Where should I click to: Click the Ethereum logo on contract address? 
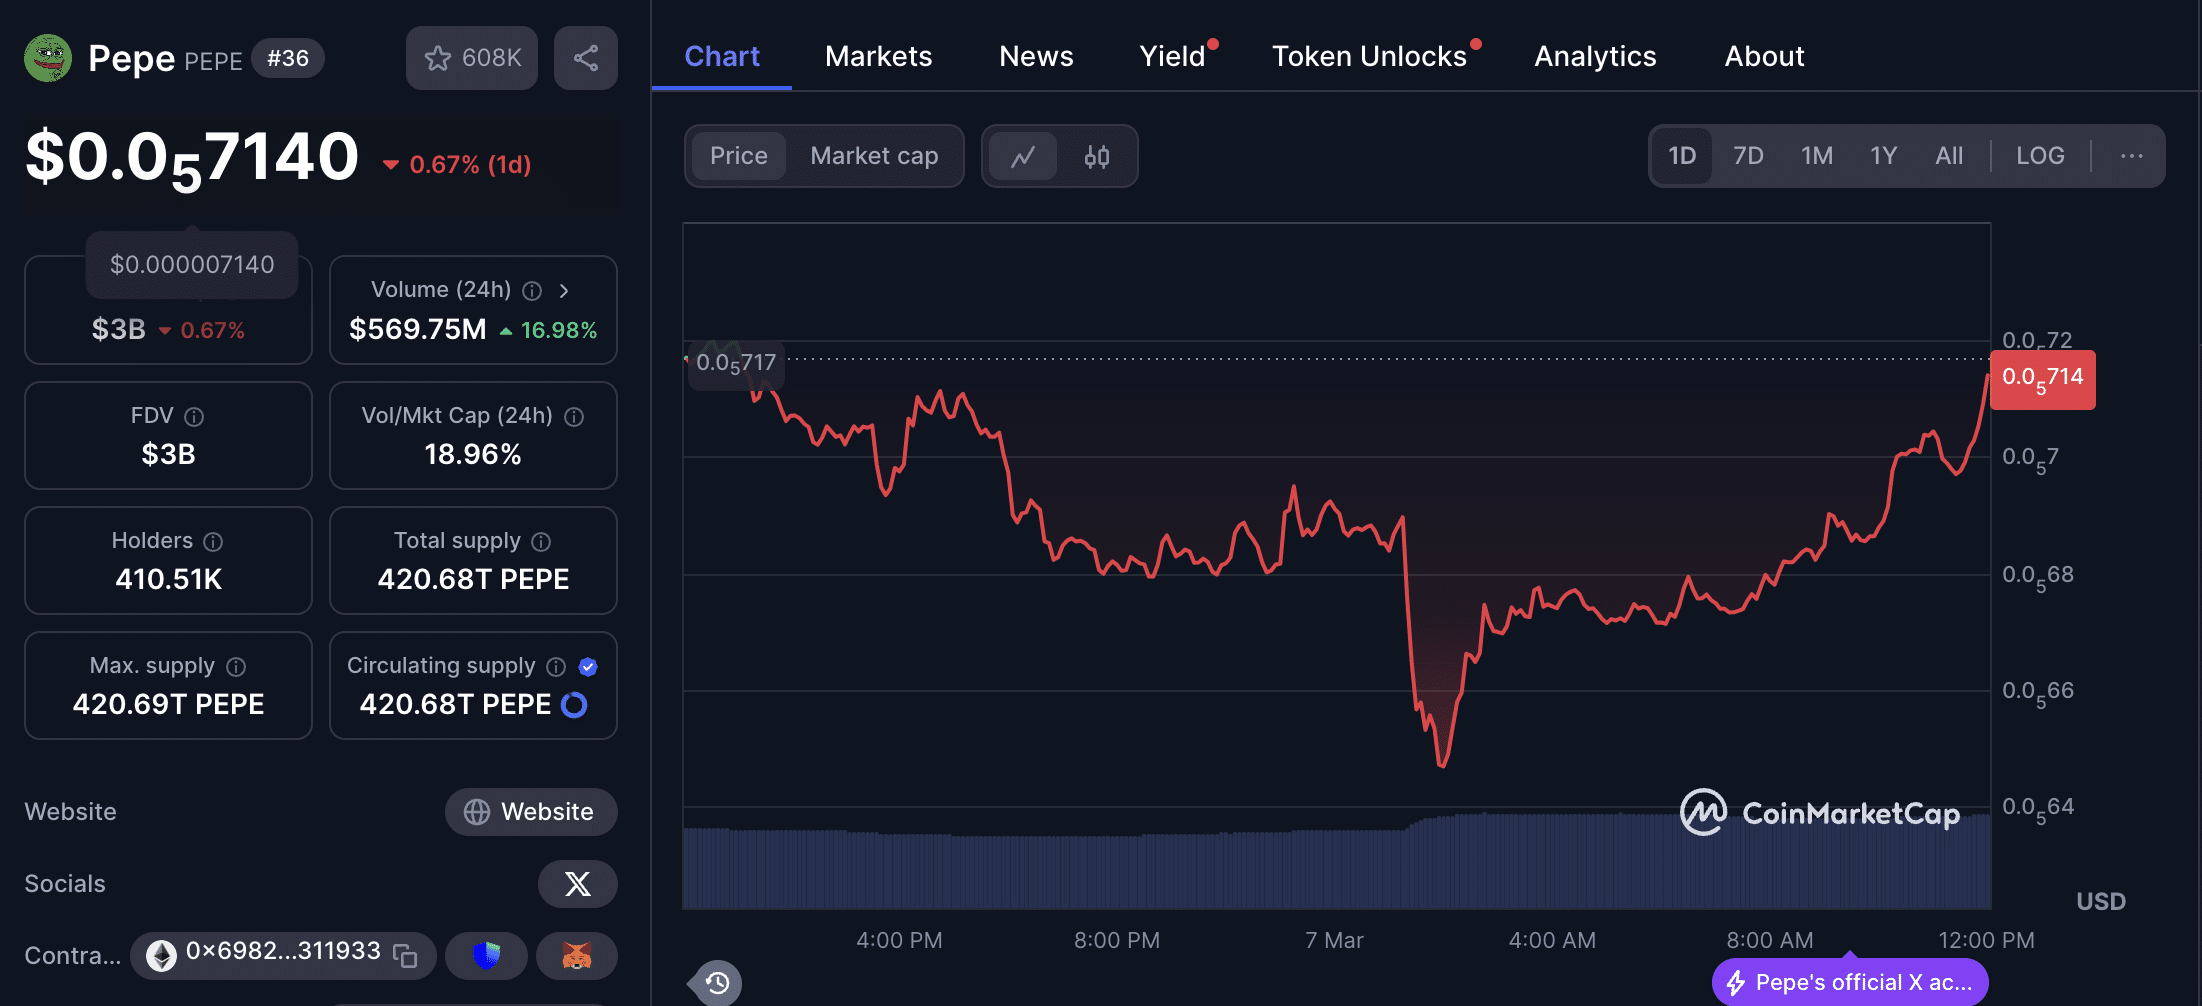click(161, 955)
